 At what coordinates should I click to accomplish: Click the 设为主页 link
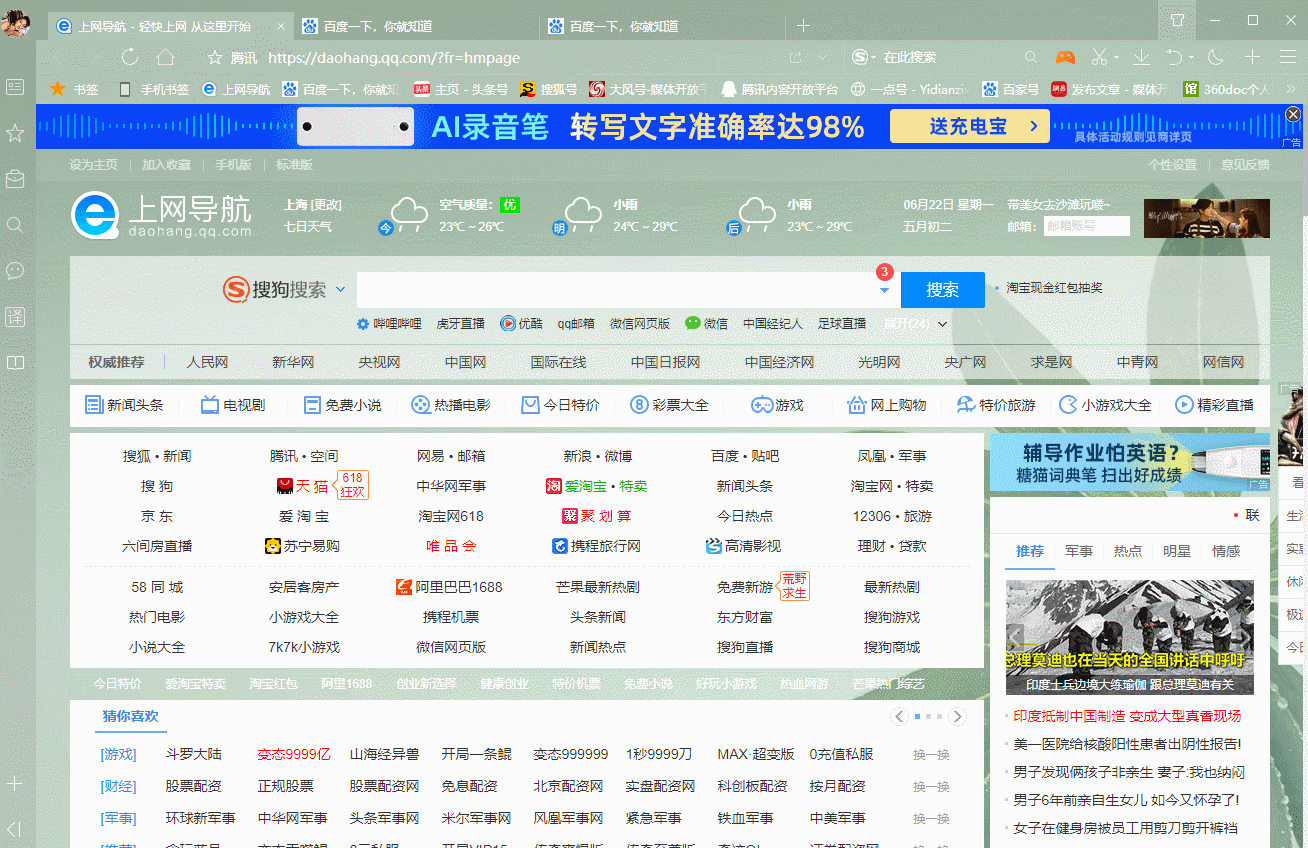(x=92, y=165)
